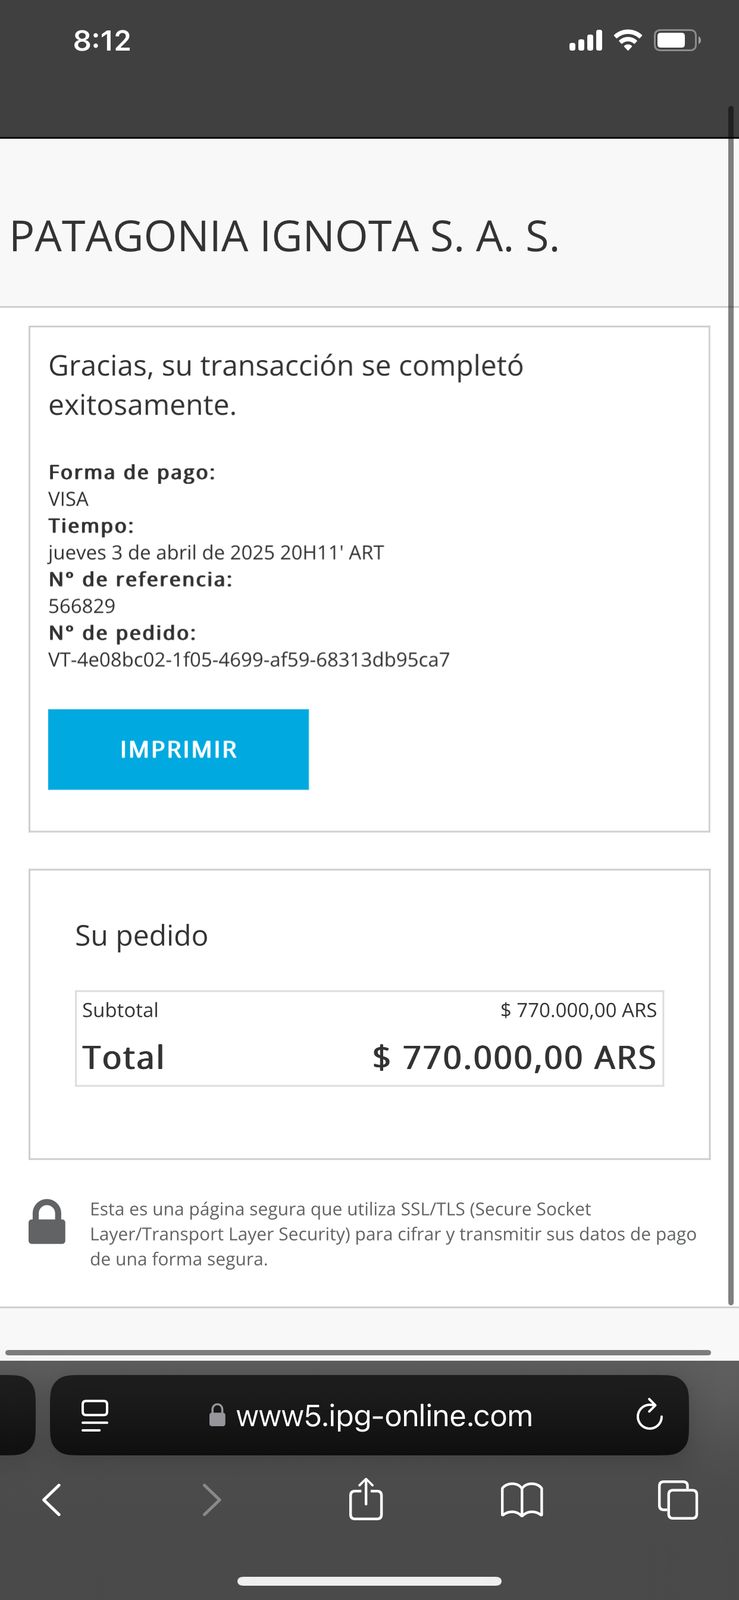Open the Safari share sheet

pyautogui.click(x=366, y=1499)
